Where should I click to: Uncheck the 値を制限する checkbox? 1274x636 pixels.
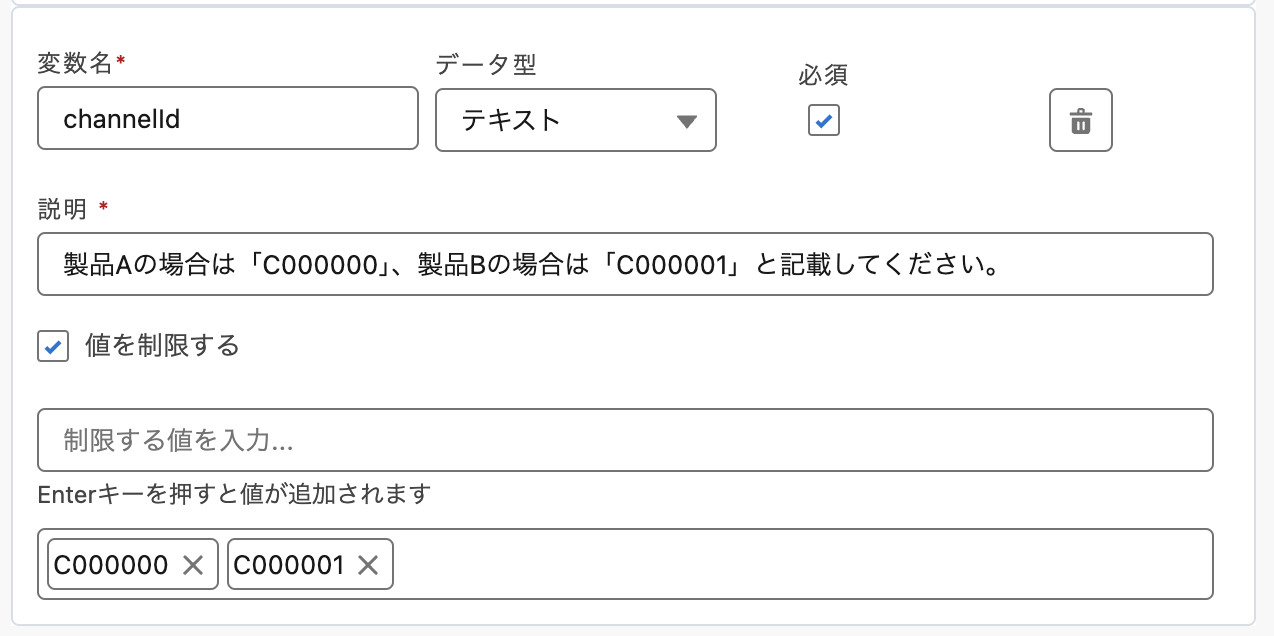coord(53,347)
